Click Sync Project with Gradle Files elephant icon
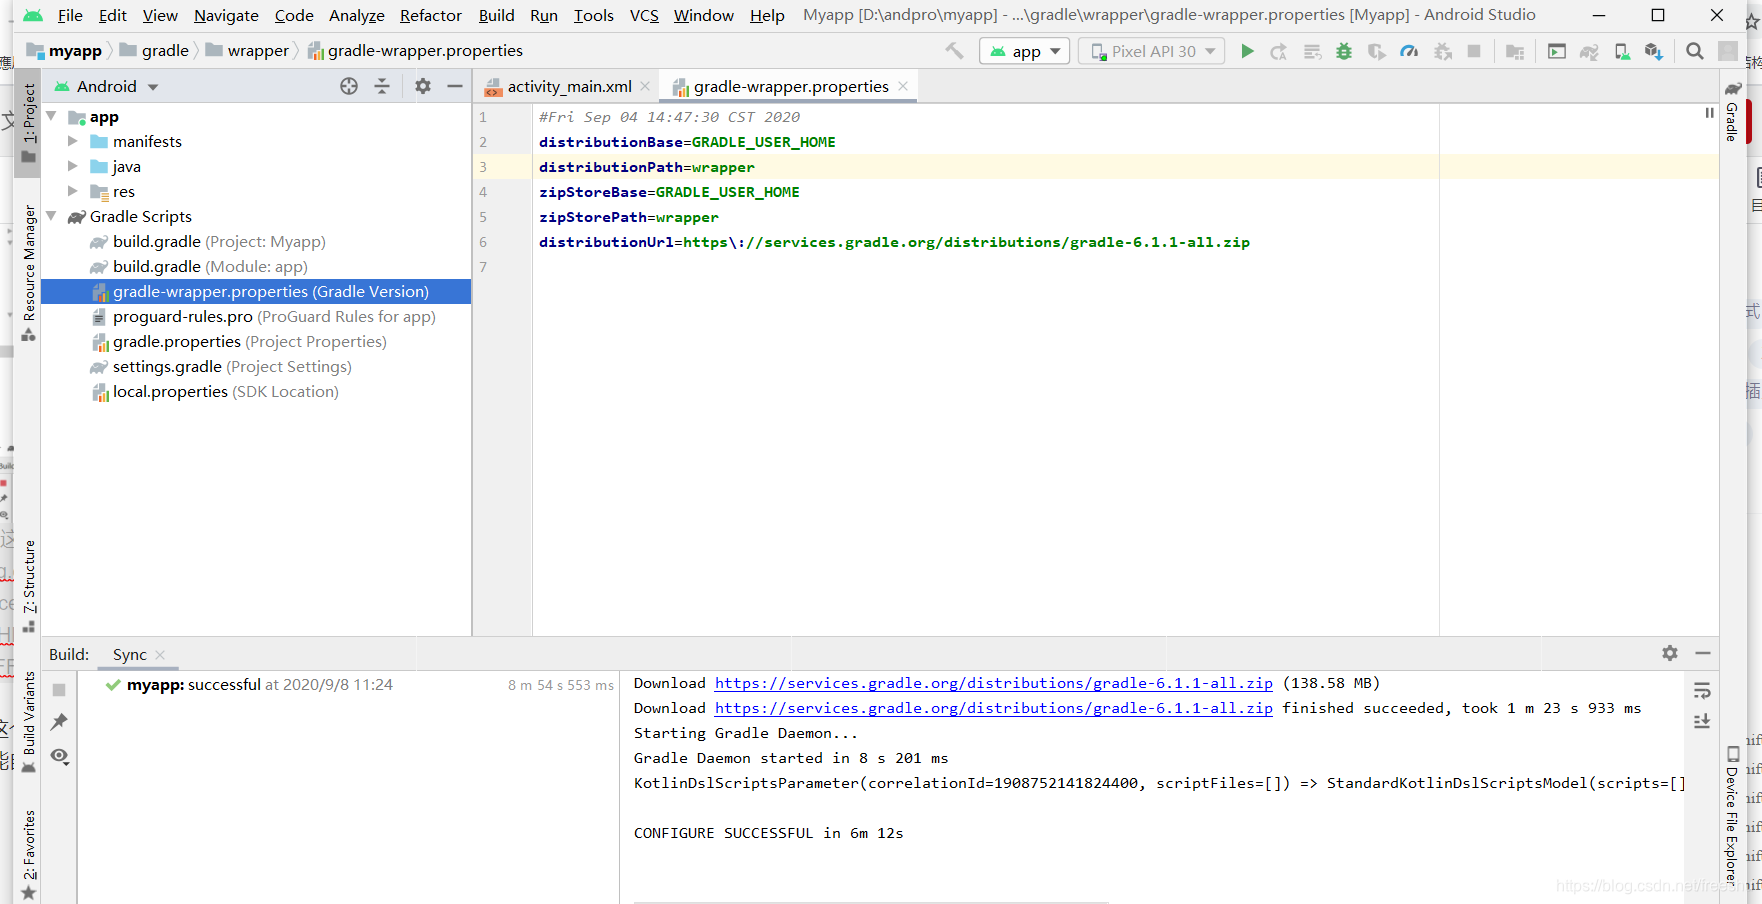The width and height of the screenshot is (1762, 904). pos(1589,52)
